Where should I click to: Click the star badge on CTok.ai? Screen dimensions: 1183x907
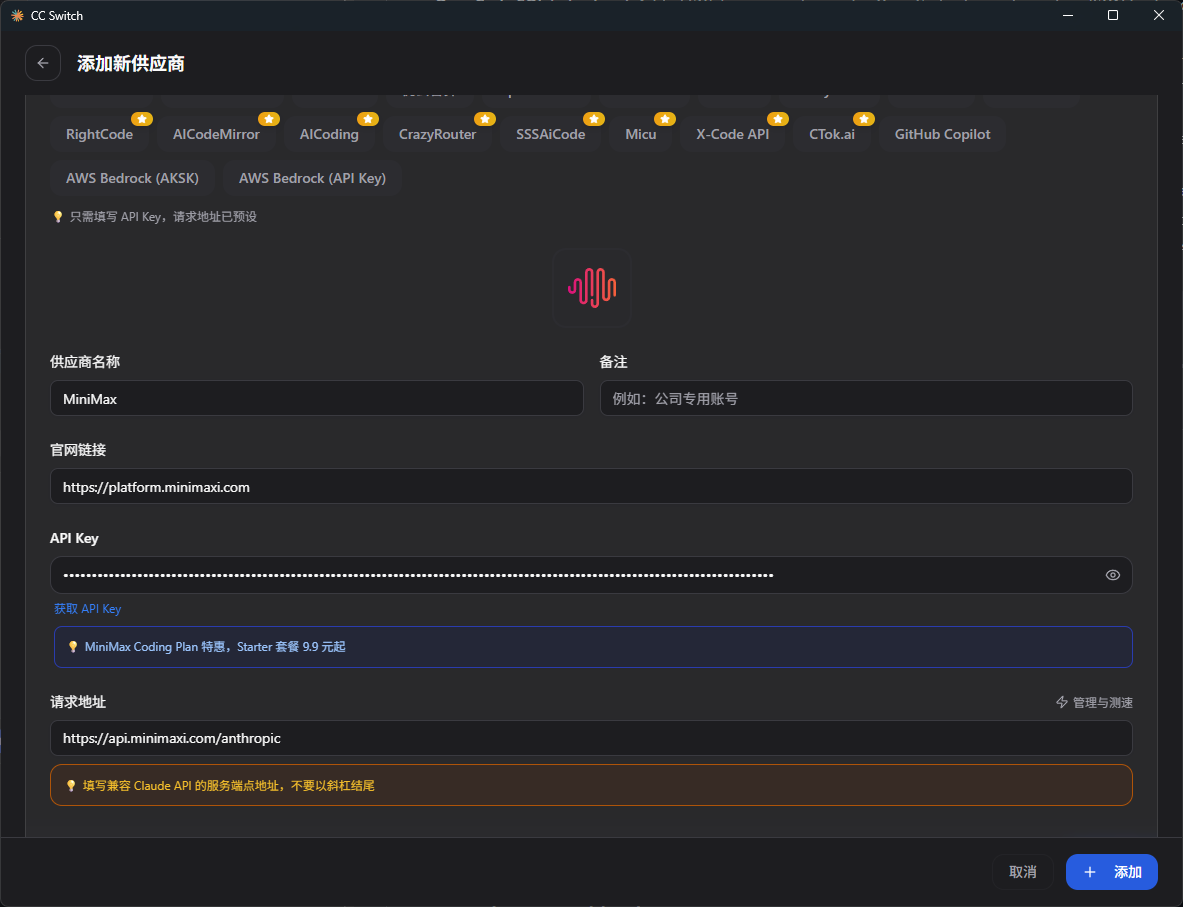point(863,119)
